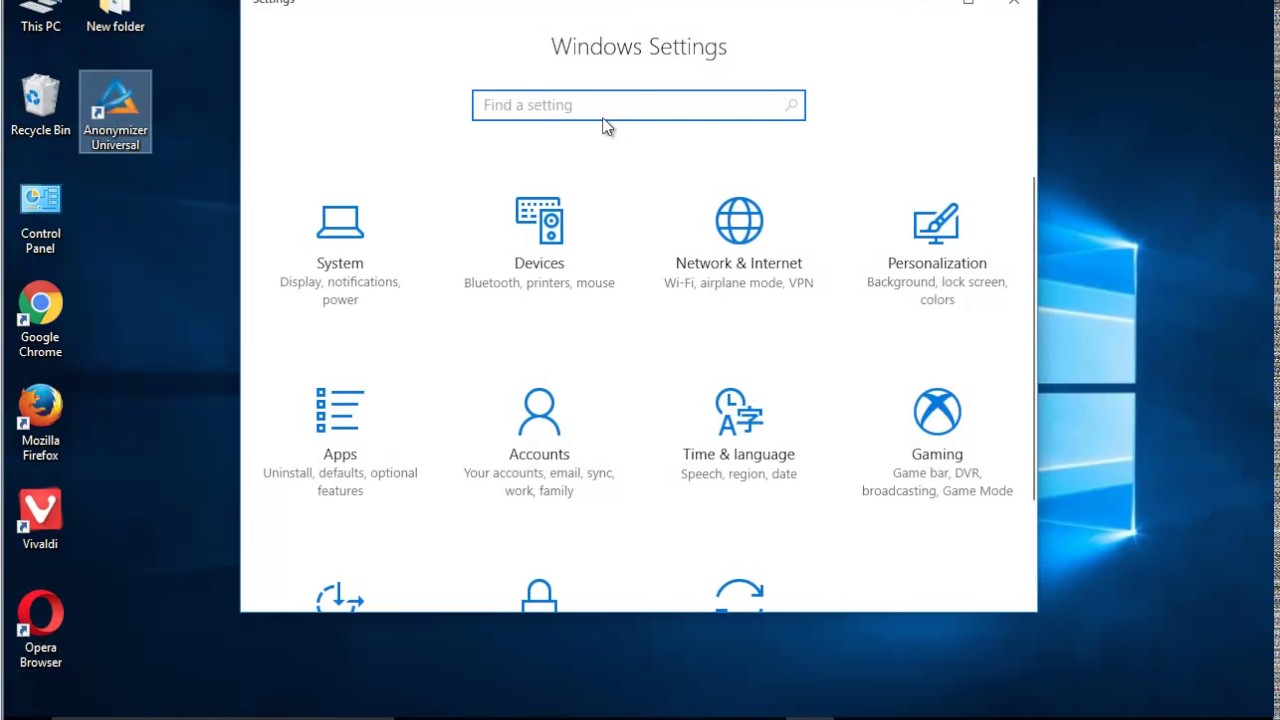
Task: Click the Personalization label
Action: (937, 263)
